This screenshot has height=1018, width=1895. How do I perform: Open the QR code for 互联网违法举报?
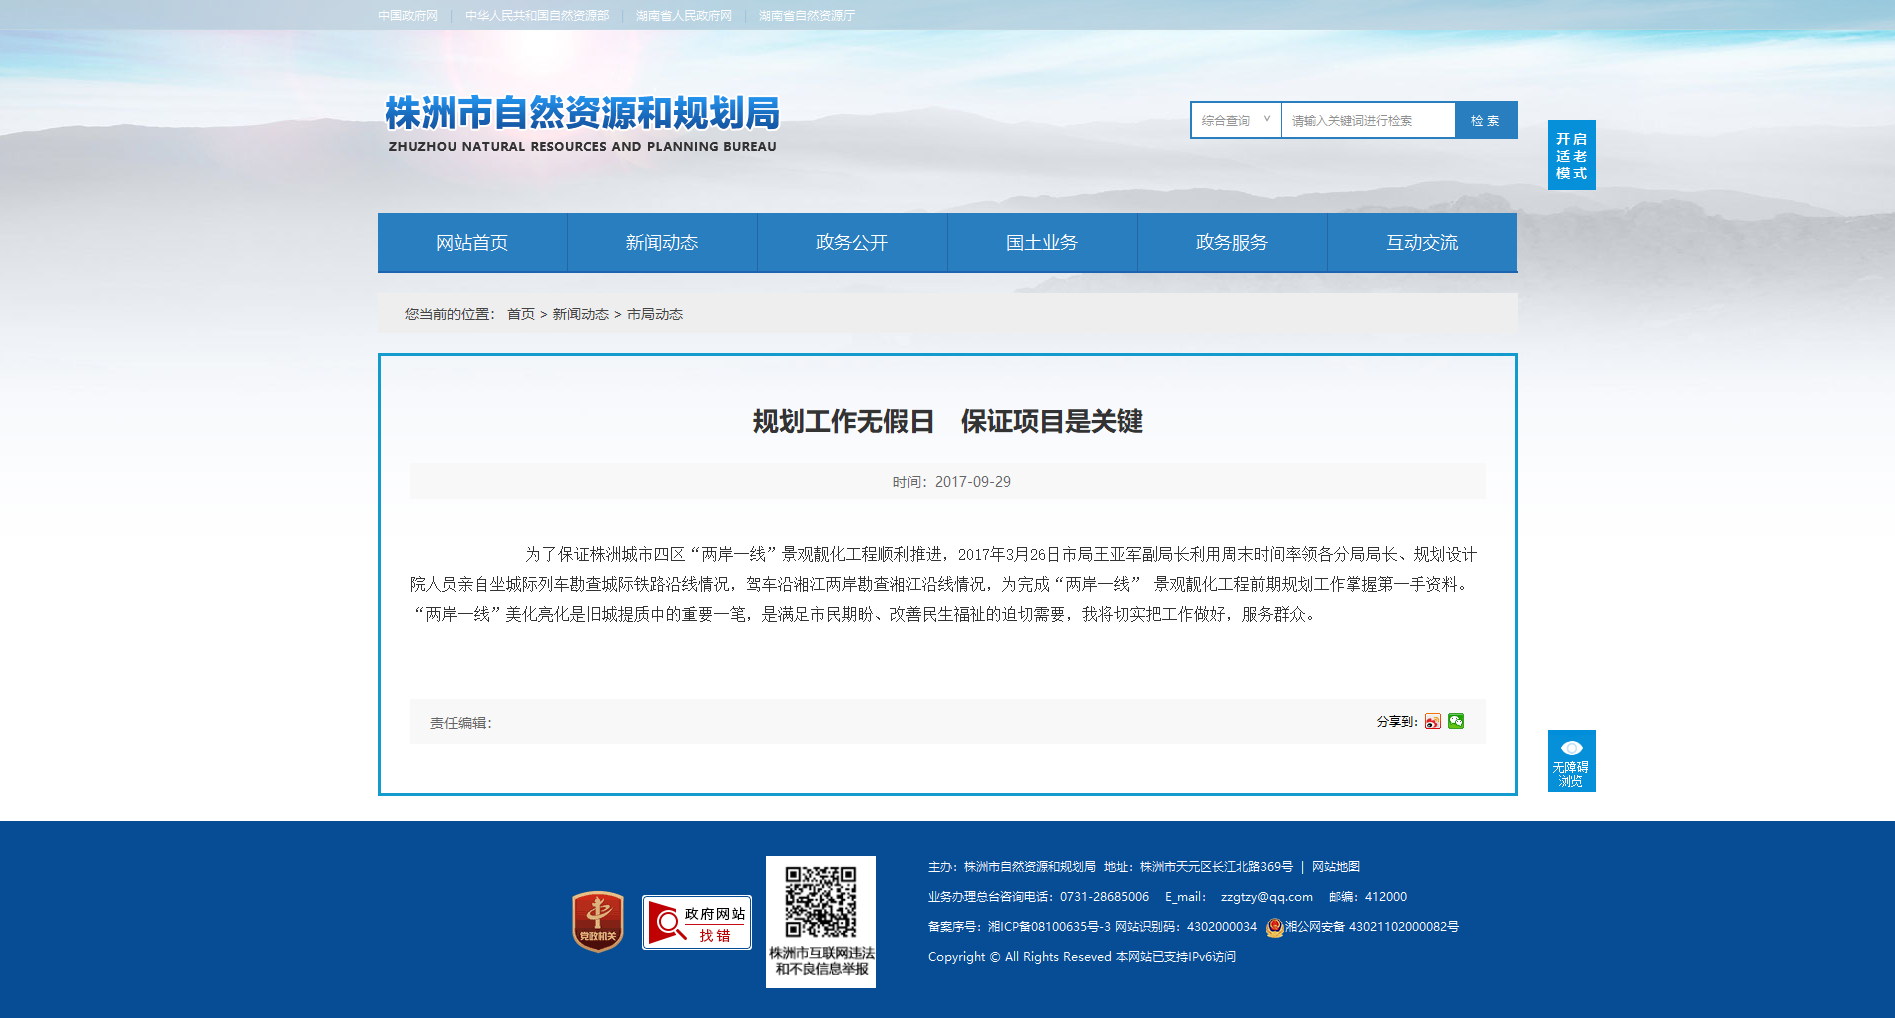[x=821, y=901]
